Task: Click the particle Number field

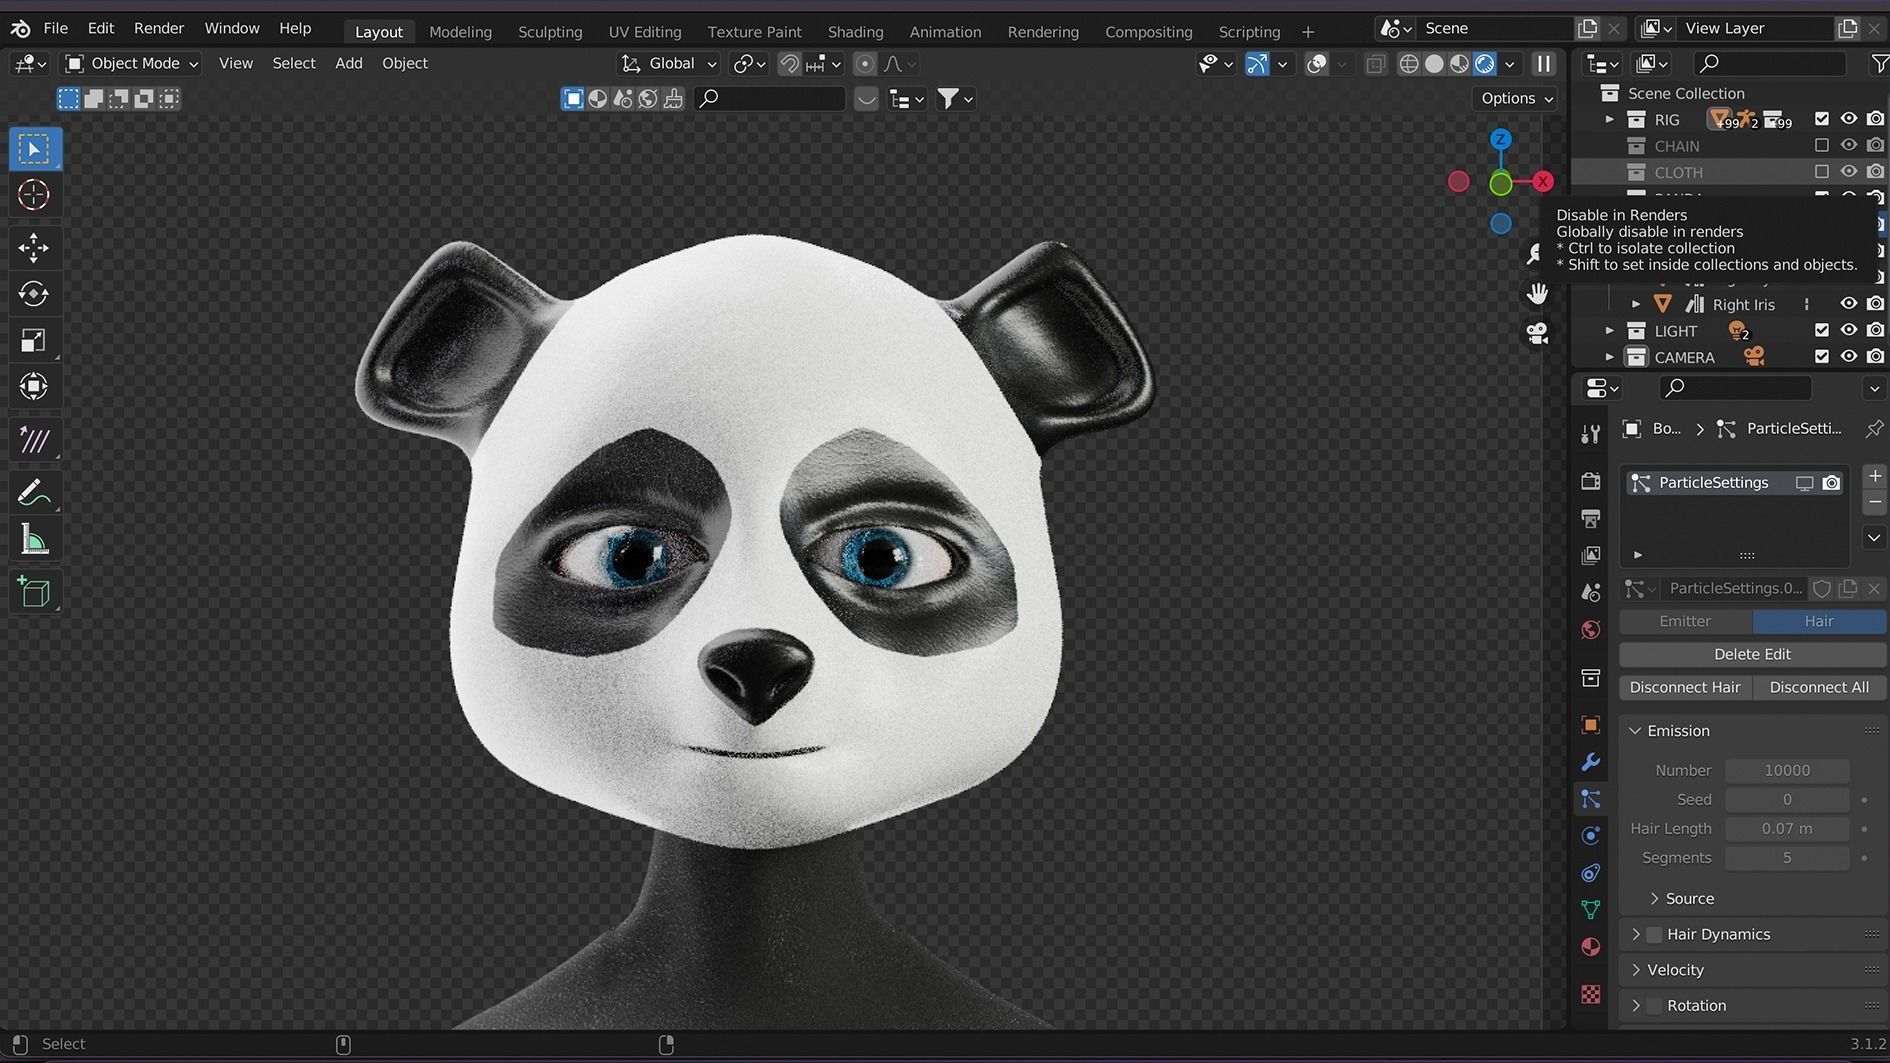Action: pos(1787,771)
